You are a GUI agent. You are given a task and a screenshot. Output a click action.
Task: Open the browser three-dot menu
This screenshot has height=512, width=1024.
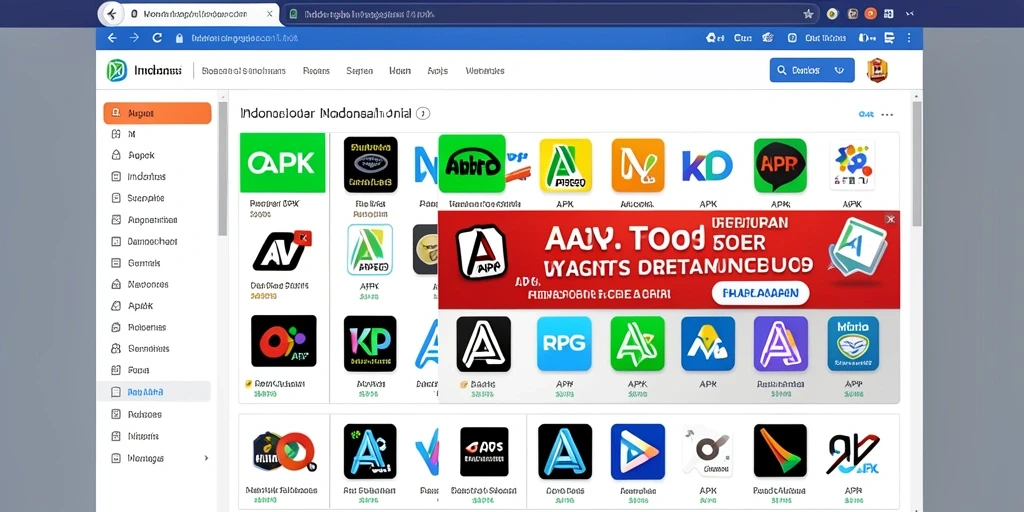pyautogui.click(x=908, y=39)
